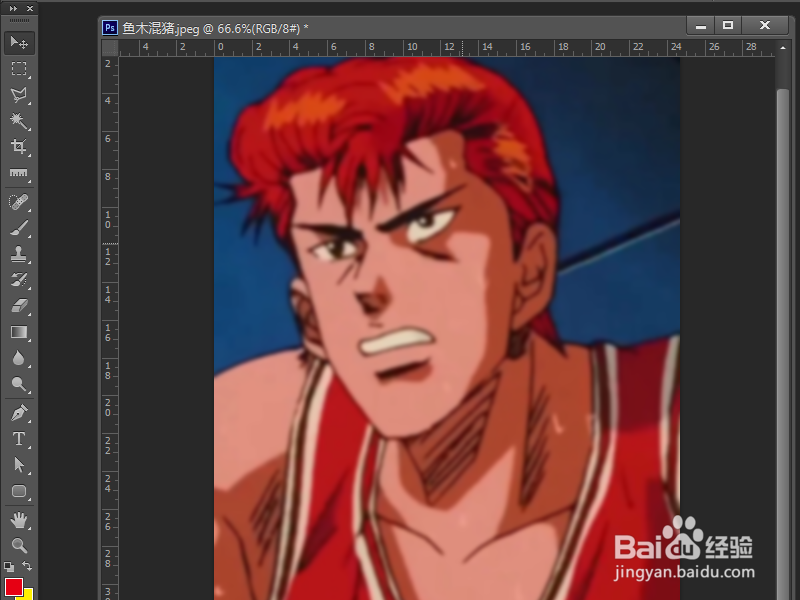Select the Move tool
The image size is (800, 600).
pos(19,42)
